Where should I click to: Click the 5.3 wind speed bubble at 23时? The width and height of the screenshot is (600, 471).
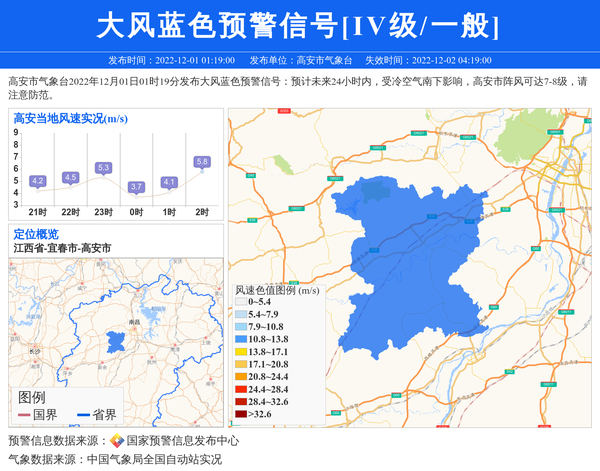pos(104,168)
